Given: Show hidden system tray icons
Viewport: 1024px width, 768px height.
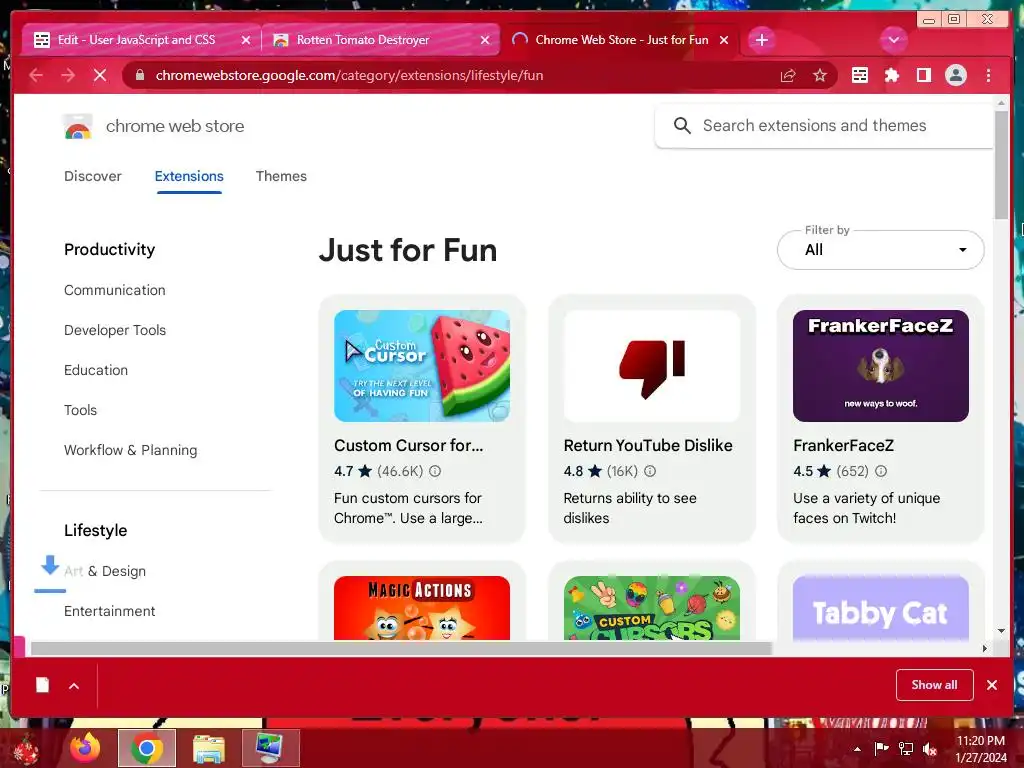Looking at the screenshot, I should pos(857,749).
